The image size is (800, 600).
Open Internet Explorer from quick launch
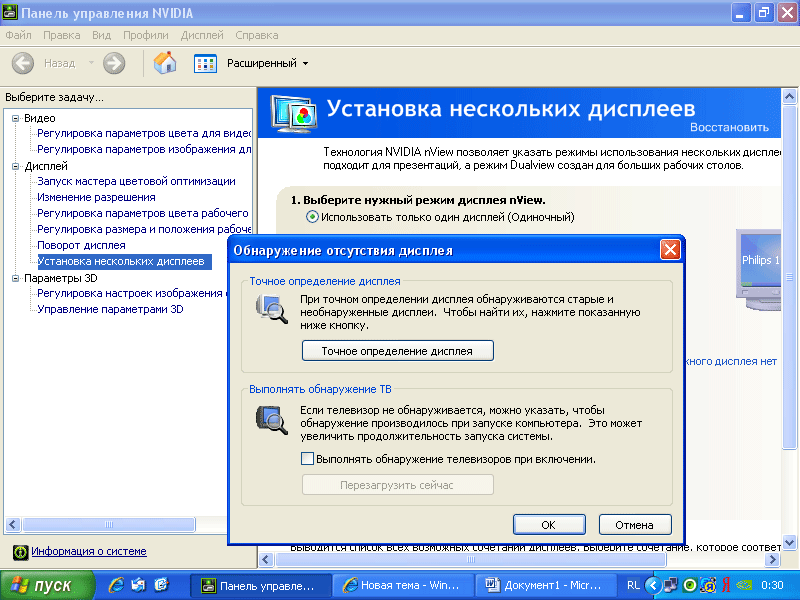[116, 585]
